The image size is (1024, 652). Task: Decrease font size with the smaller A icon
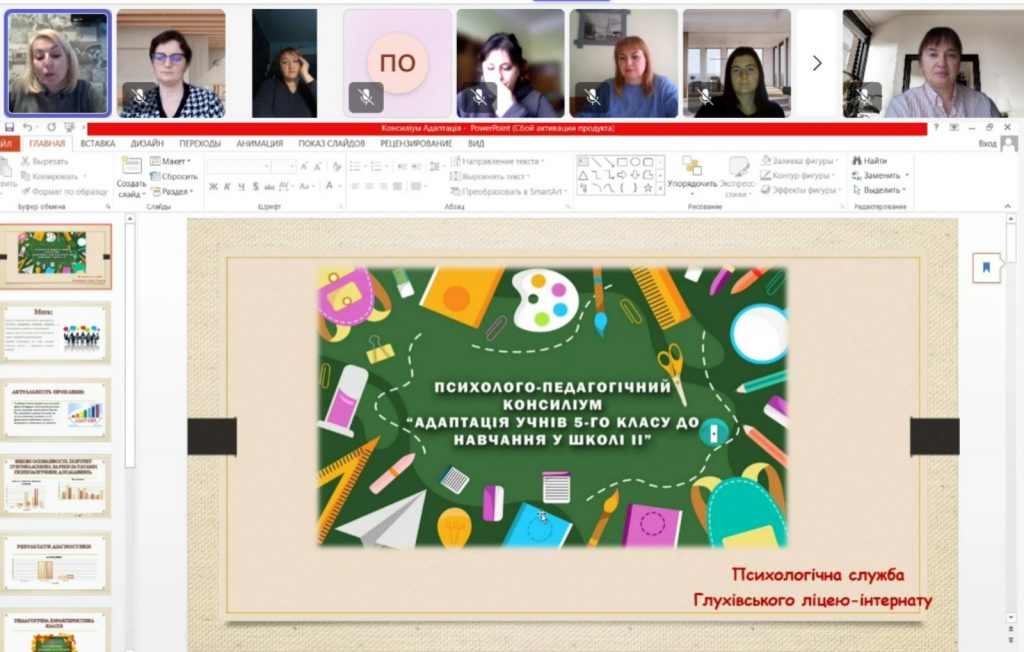[x=317, y=167]
